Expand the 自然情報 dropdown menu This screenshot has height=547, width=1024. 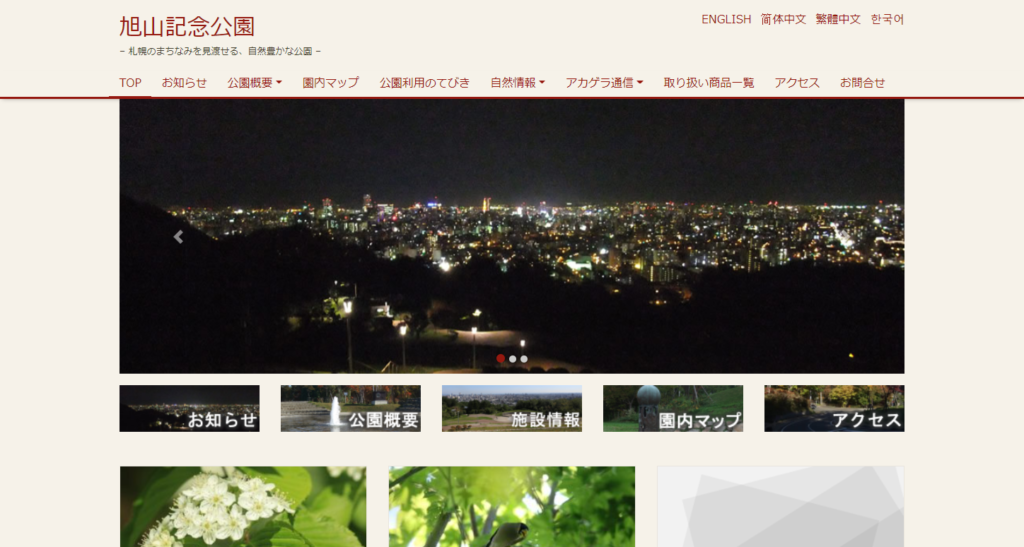pyautogui.click(x=517, y=83)
